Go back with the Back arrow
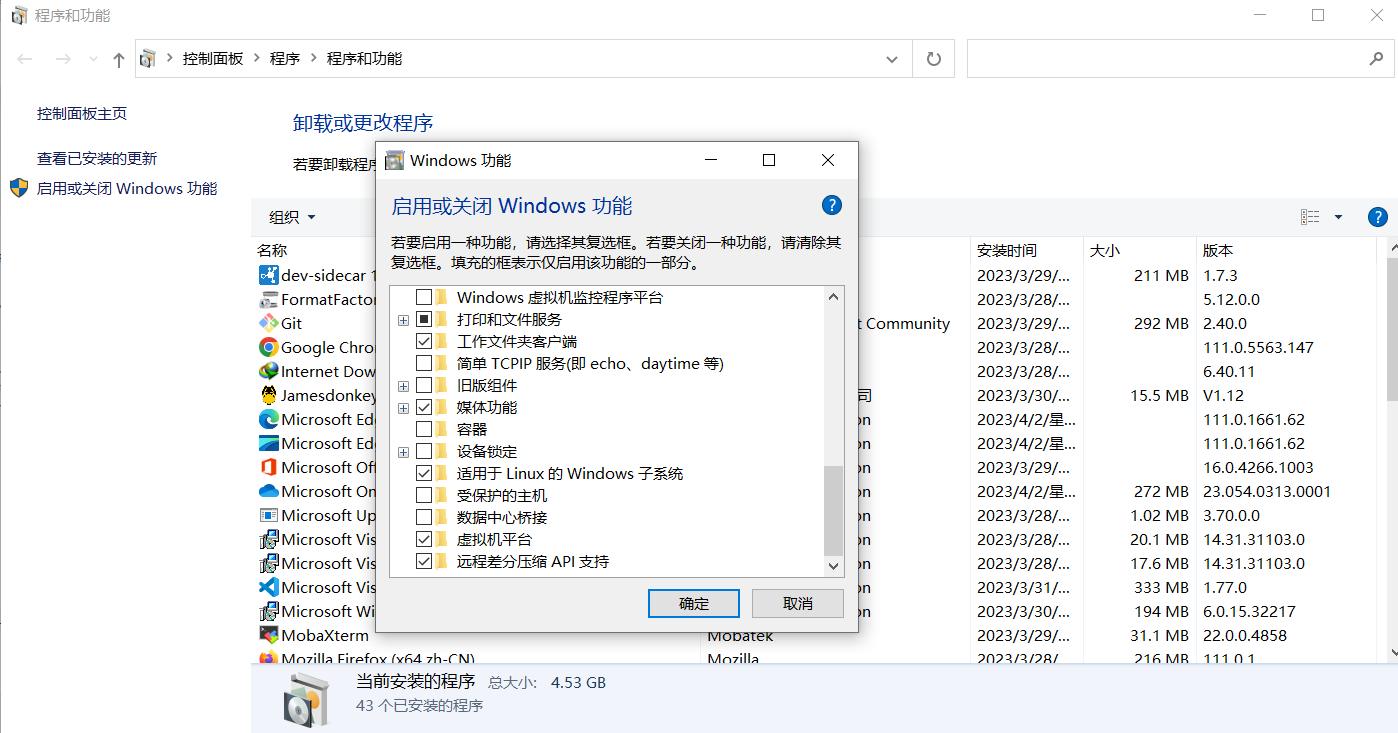 [x=25, y=59]
